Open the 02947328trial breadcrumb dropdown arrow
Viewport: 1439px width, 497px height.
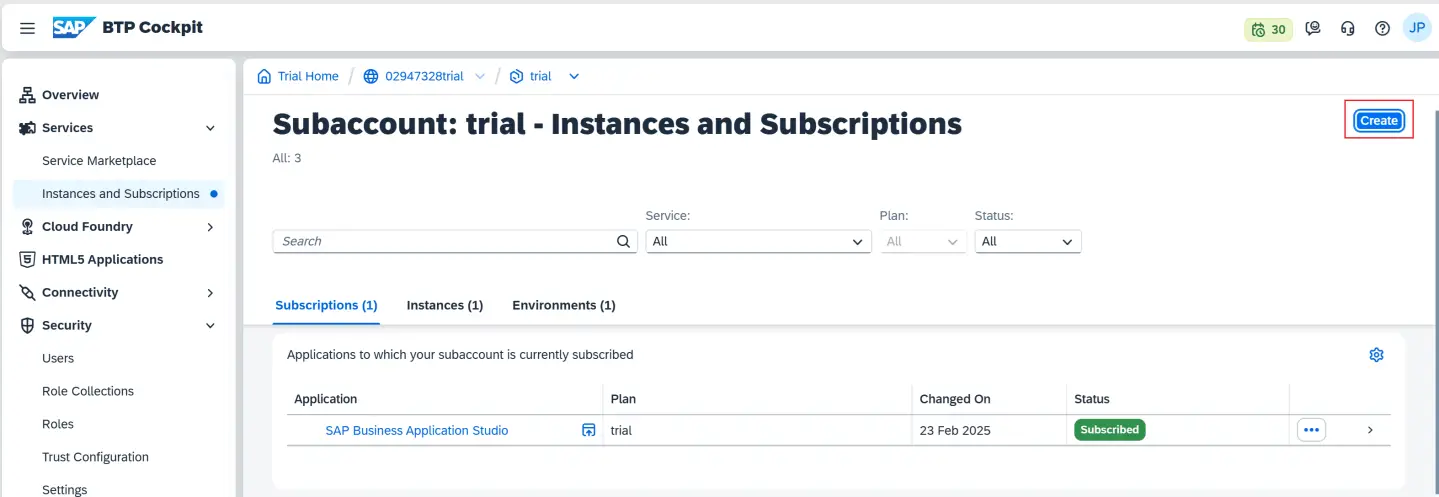coord(479,76)
